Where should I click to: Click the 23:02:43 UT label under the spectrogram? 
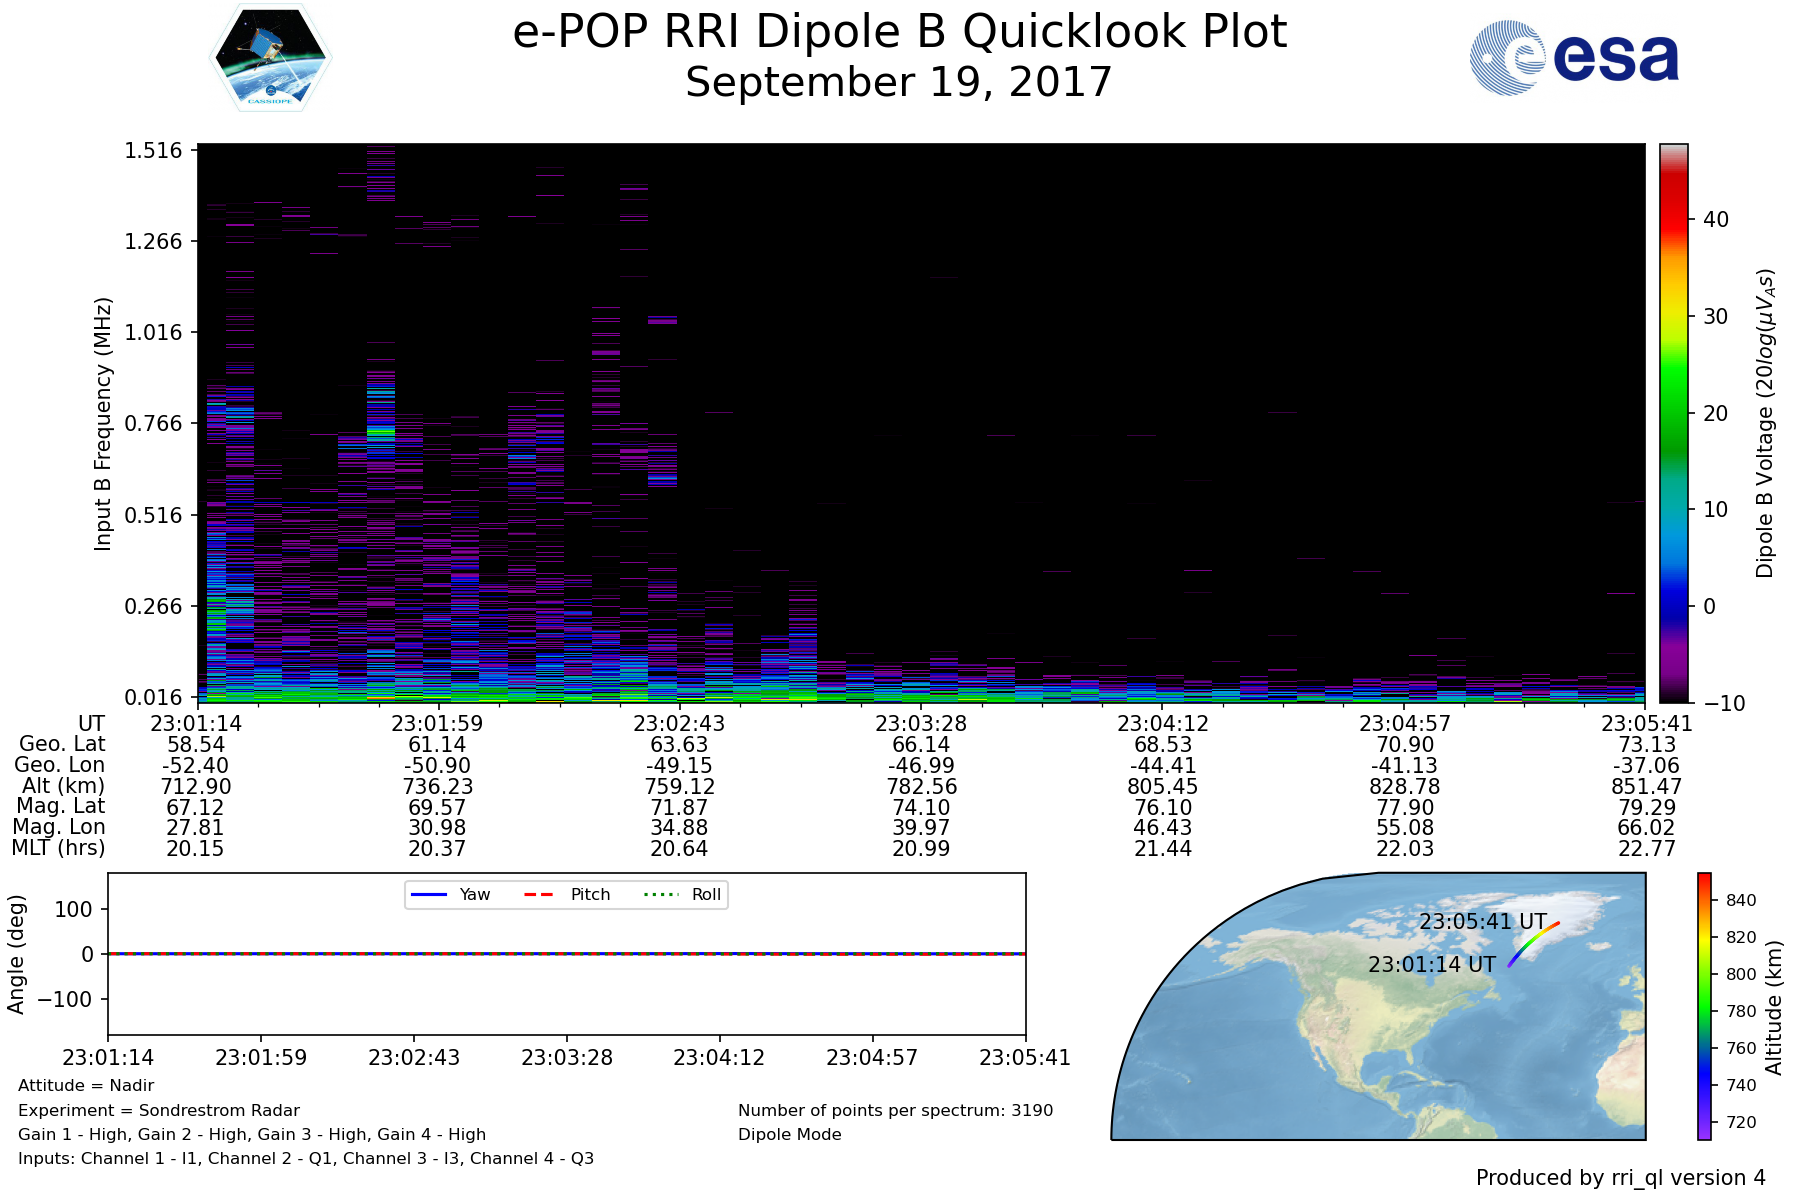(679, 723)
